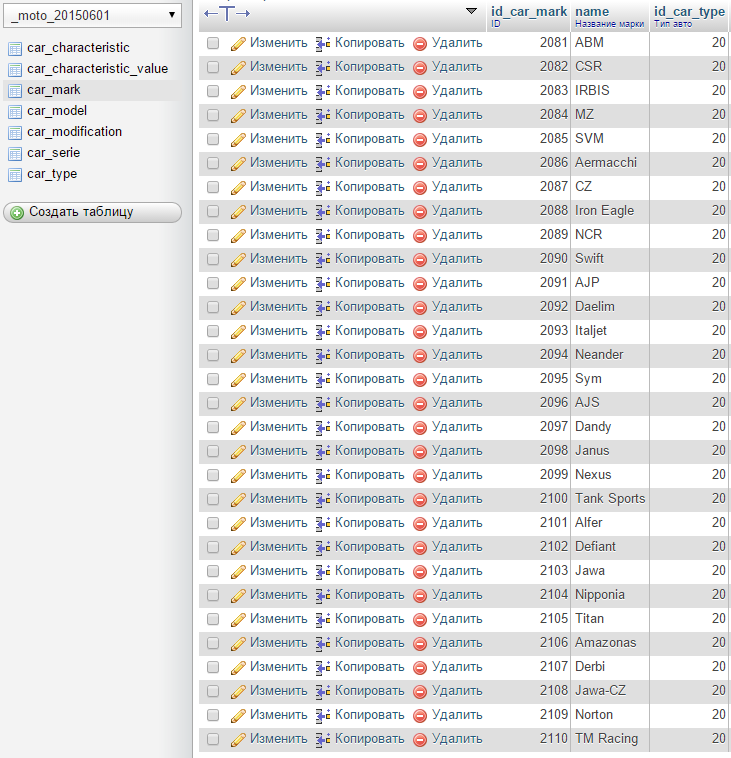Image resolution: width=731 pixels, height=758 pixels.
Task: Click the table icon beside car_serie
Action: 15,154
